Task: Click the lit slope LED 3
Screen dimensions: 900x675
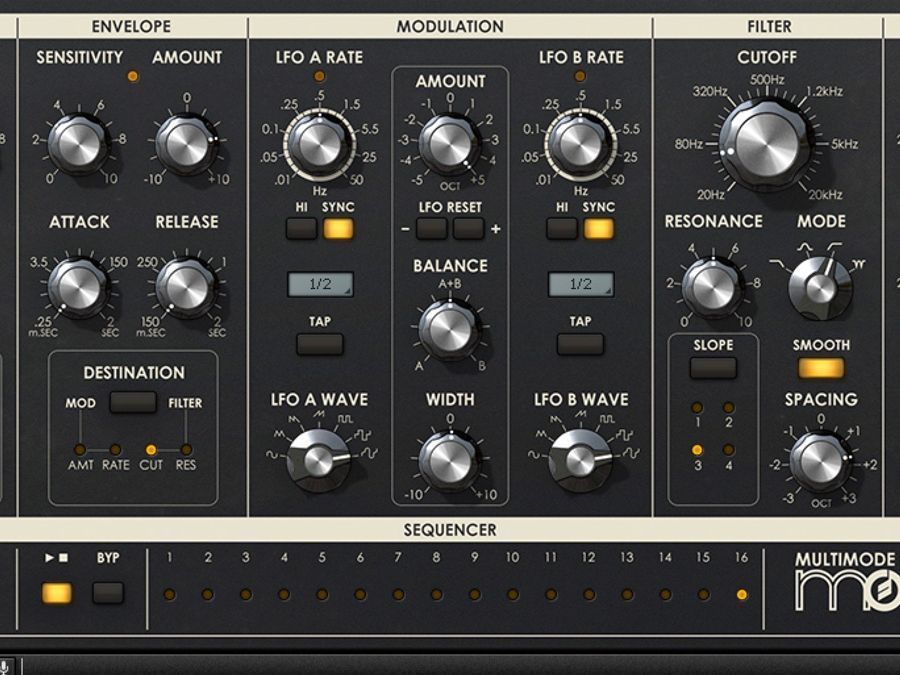Action: 697,449
